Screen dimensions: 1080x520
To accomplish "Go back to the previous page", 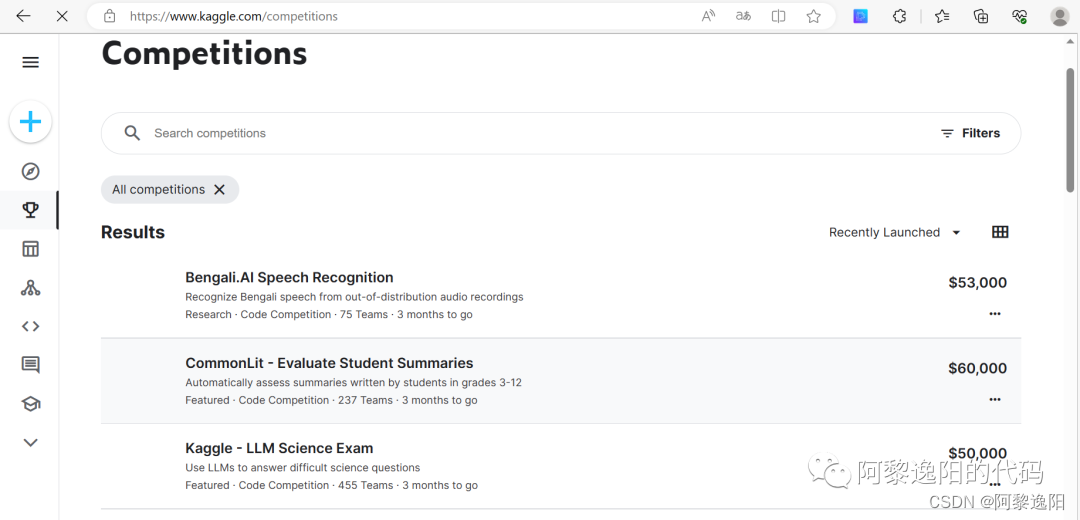I will click(x=23, y=16).
